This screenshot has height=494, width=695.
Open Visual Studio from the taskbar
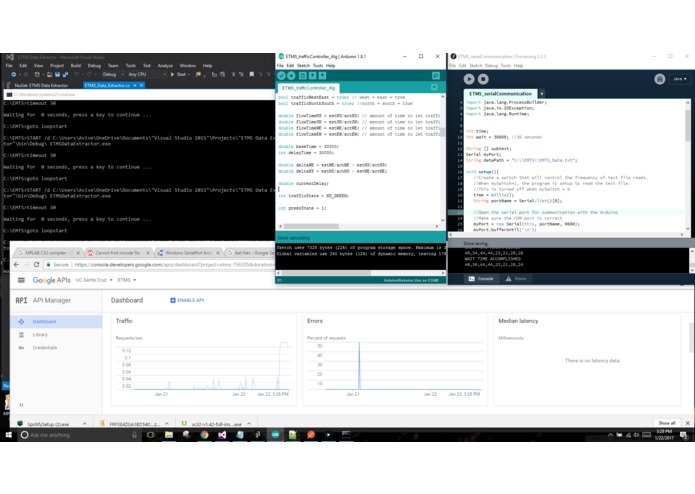222,435
